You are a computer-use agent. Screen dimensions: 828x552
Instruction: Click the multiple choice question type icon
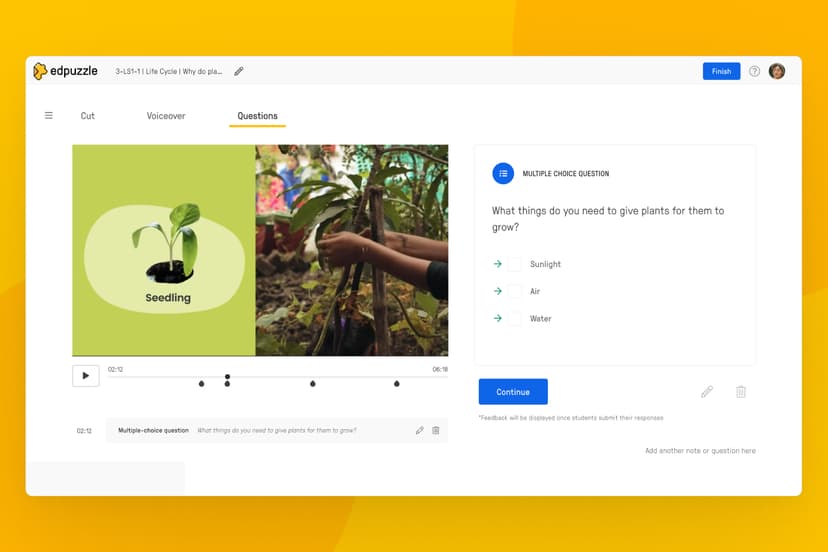point(503,173)
